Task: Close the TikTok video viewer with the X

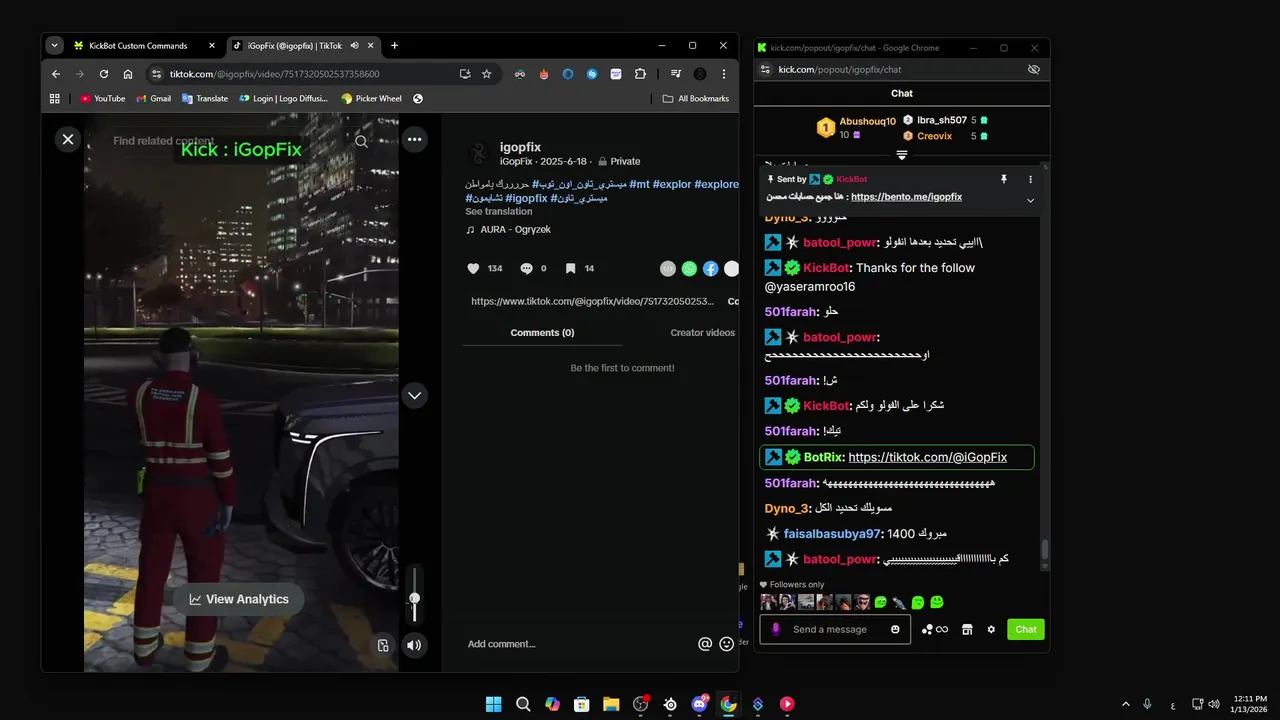Action: tap(67, 139)
